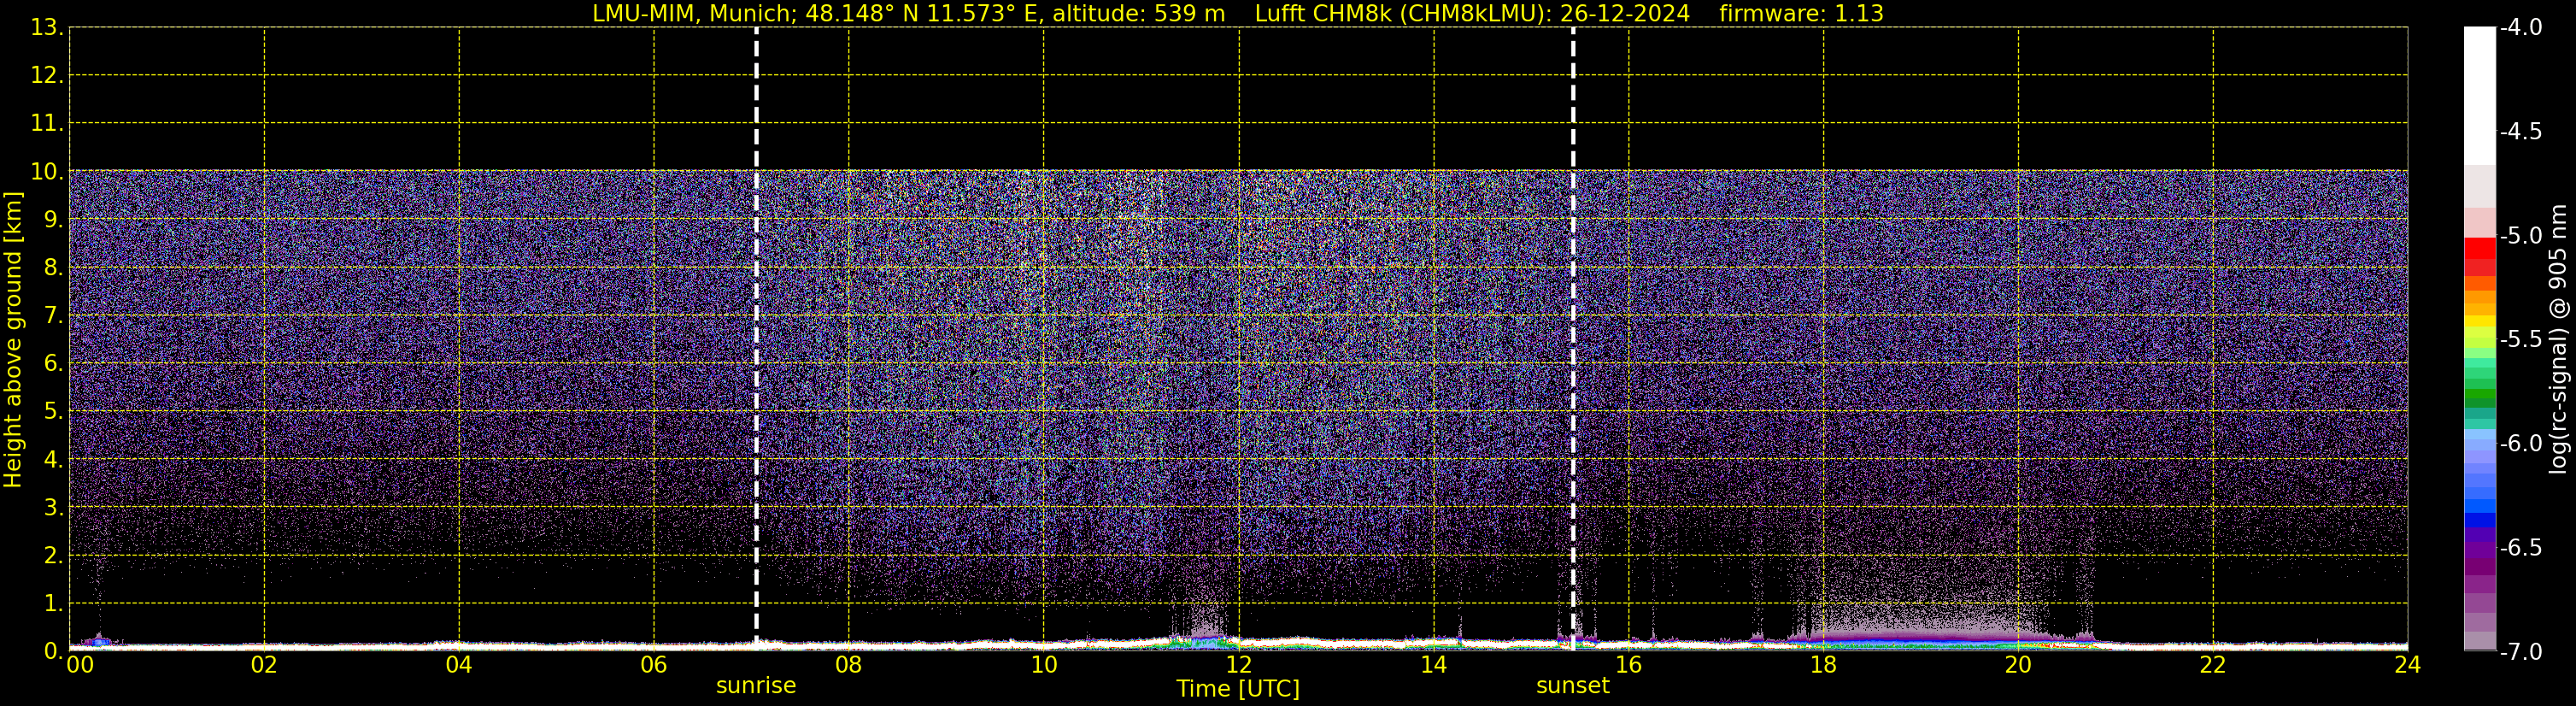Click the '-4.0' colorbar tick label

(2521, 27)
